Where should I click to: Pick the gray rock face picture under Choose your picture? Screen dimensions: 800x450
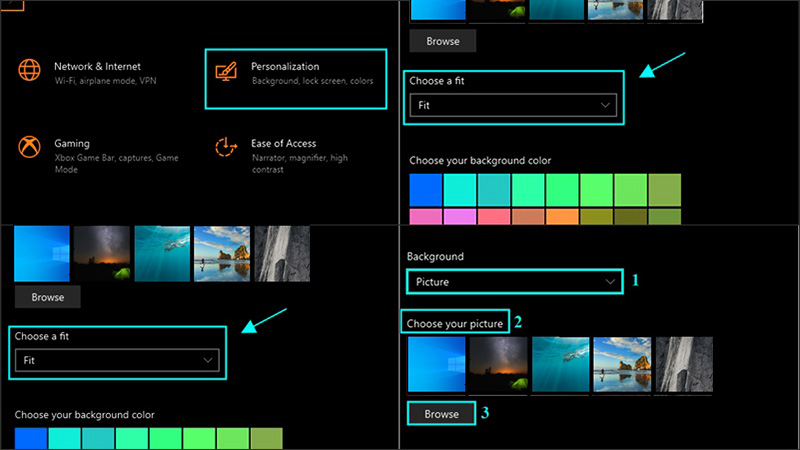tap(684, 364)
